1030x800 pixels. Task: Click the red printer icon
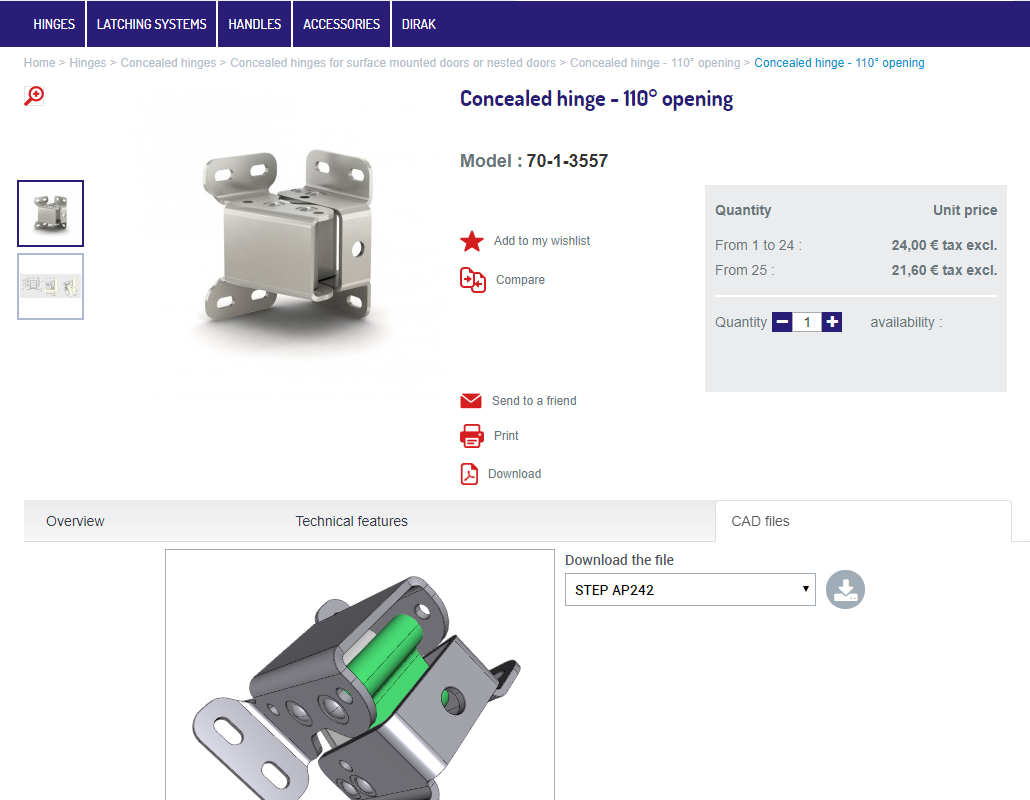pos(471,436)
